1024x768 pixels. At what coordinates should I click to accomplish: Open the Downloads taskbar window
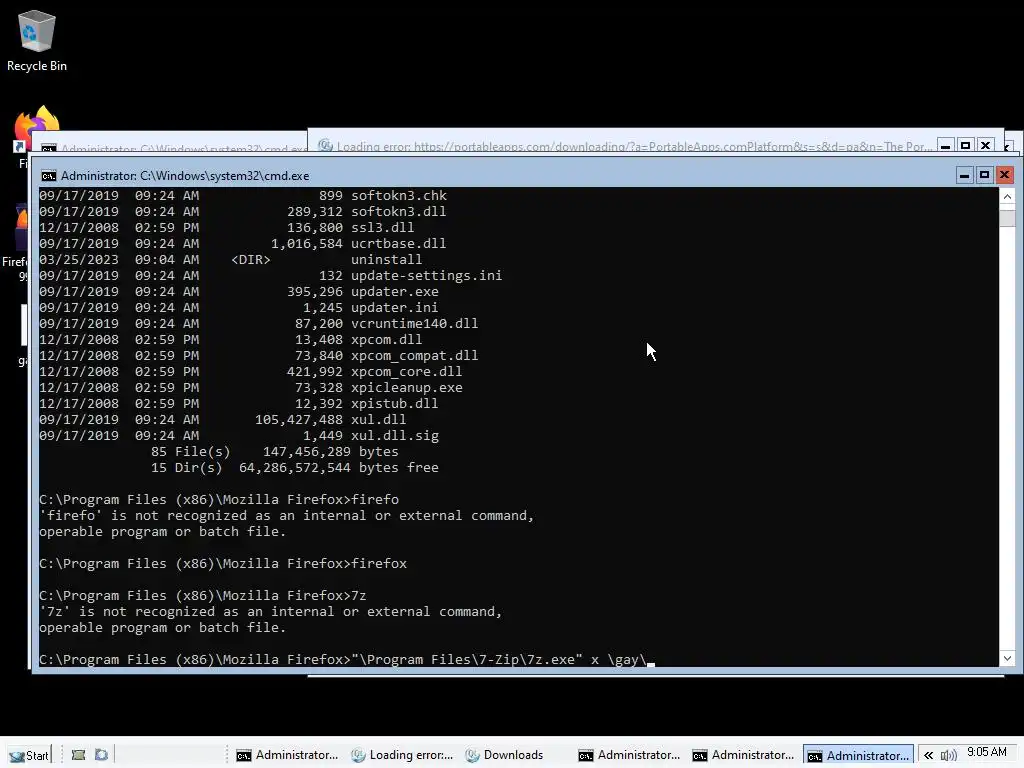tap(504, 755)
